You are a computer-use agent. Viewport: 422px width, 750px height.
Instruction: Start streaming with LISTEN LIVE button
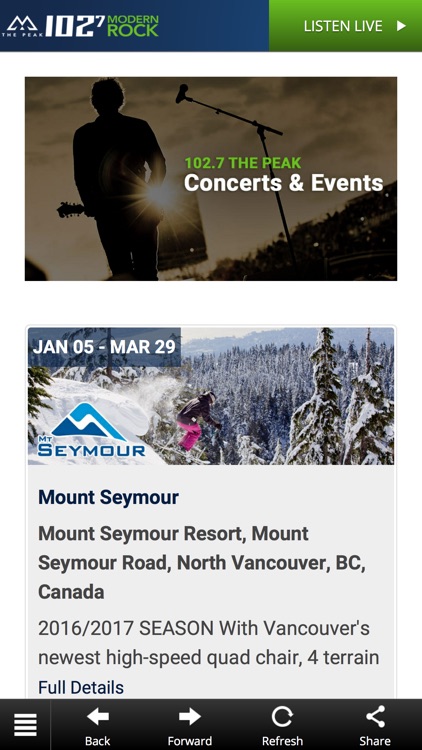345,26
